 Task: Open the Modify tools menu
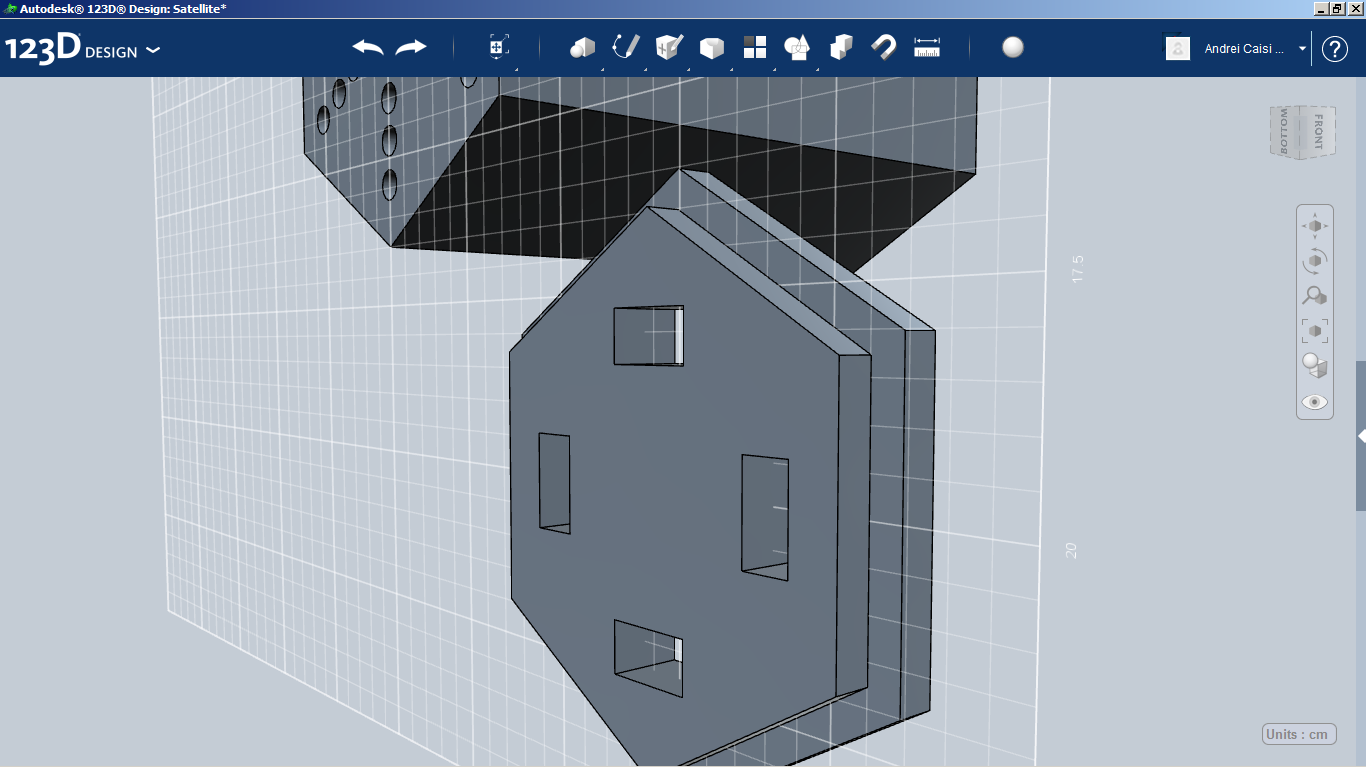(712, 47)
